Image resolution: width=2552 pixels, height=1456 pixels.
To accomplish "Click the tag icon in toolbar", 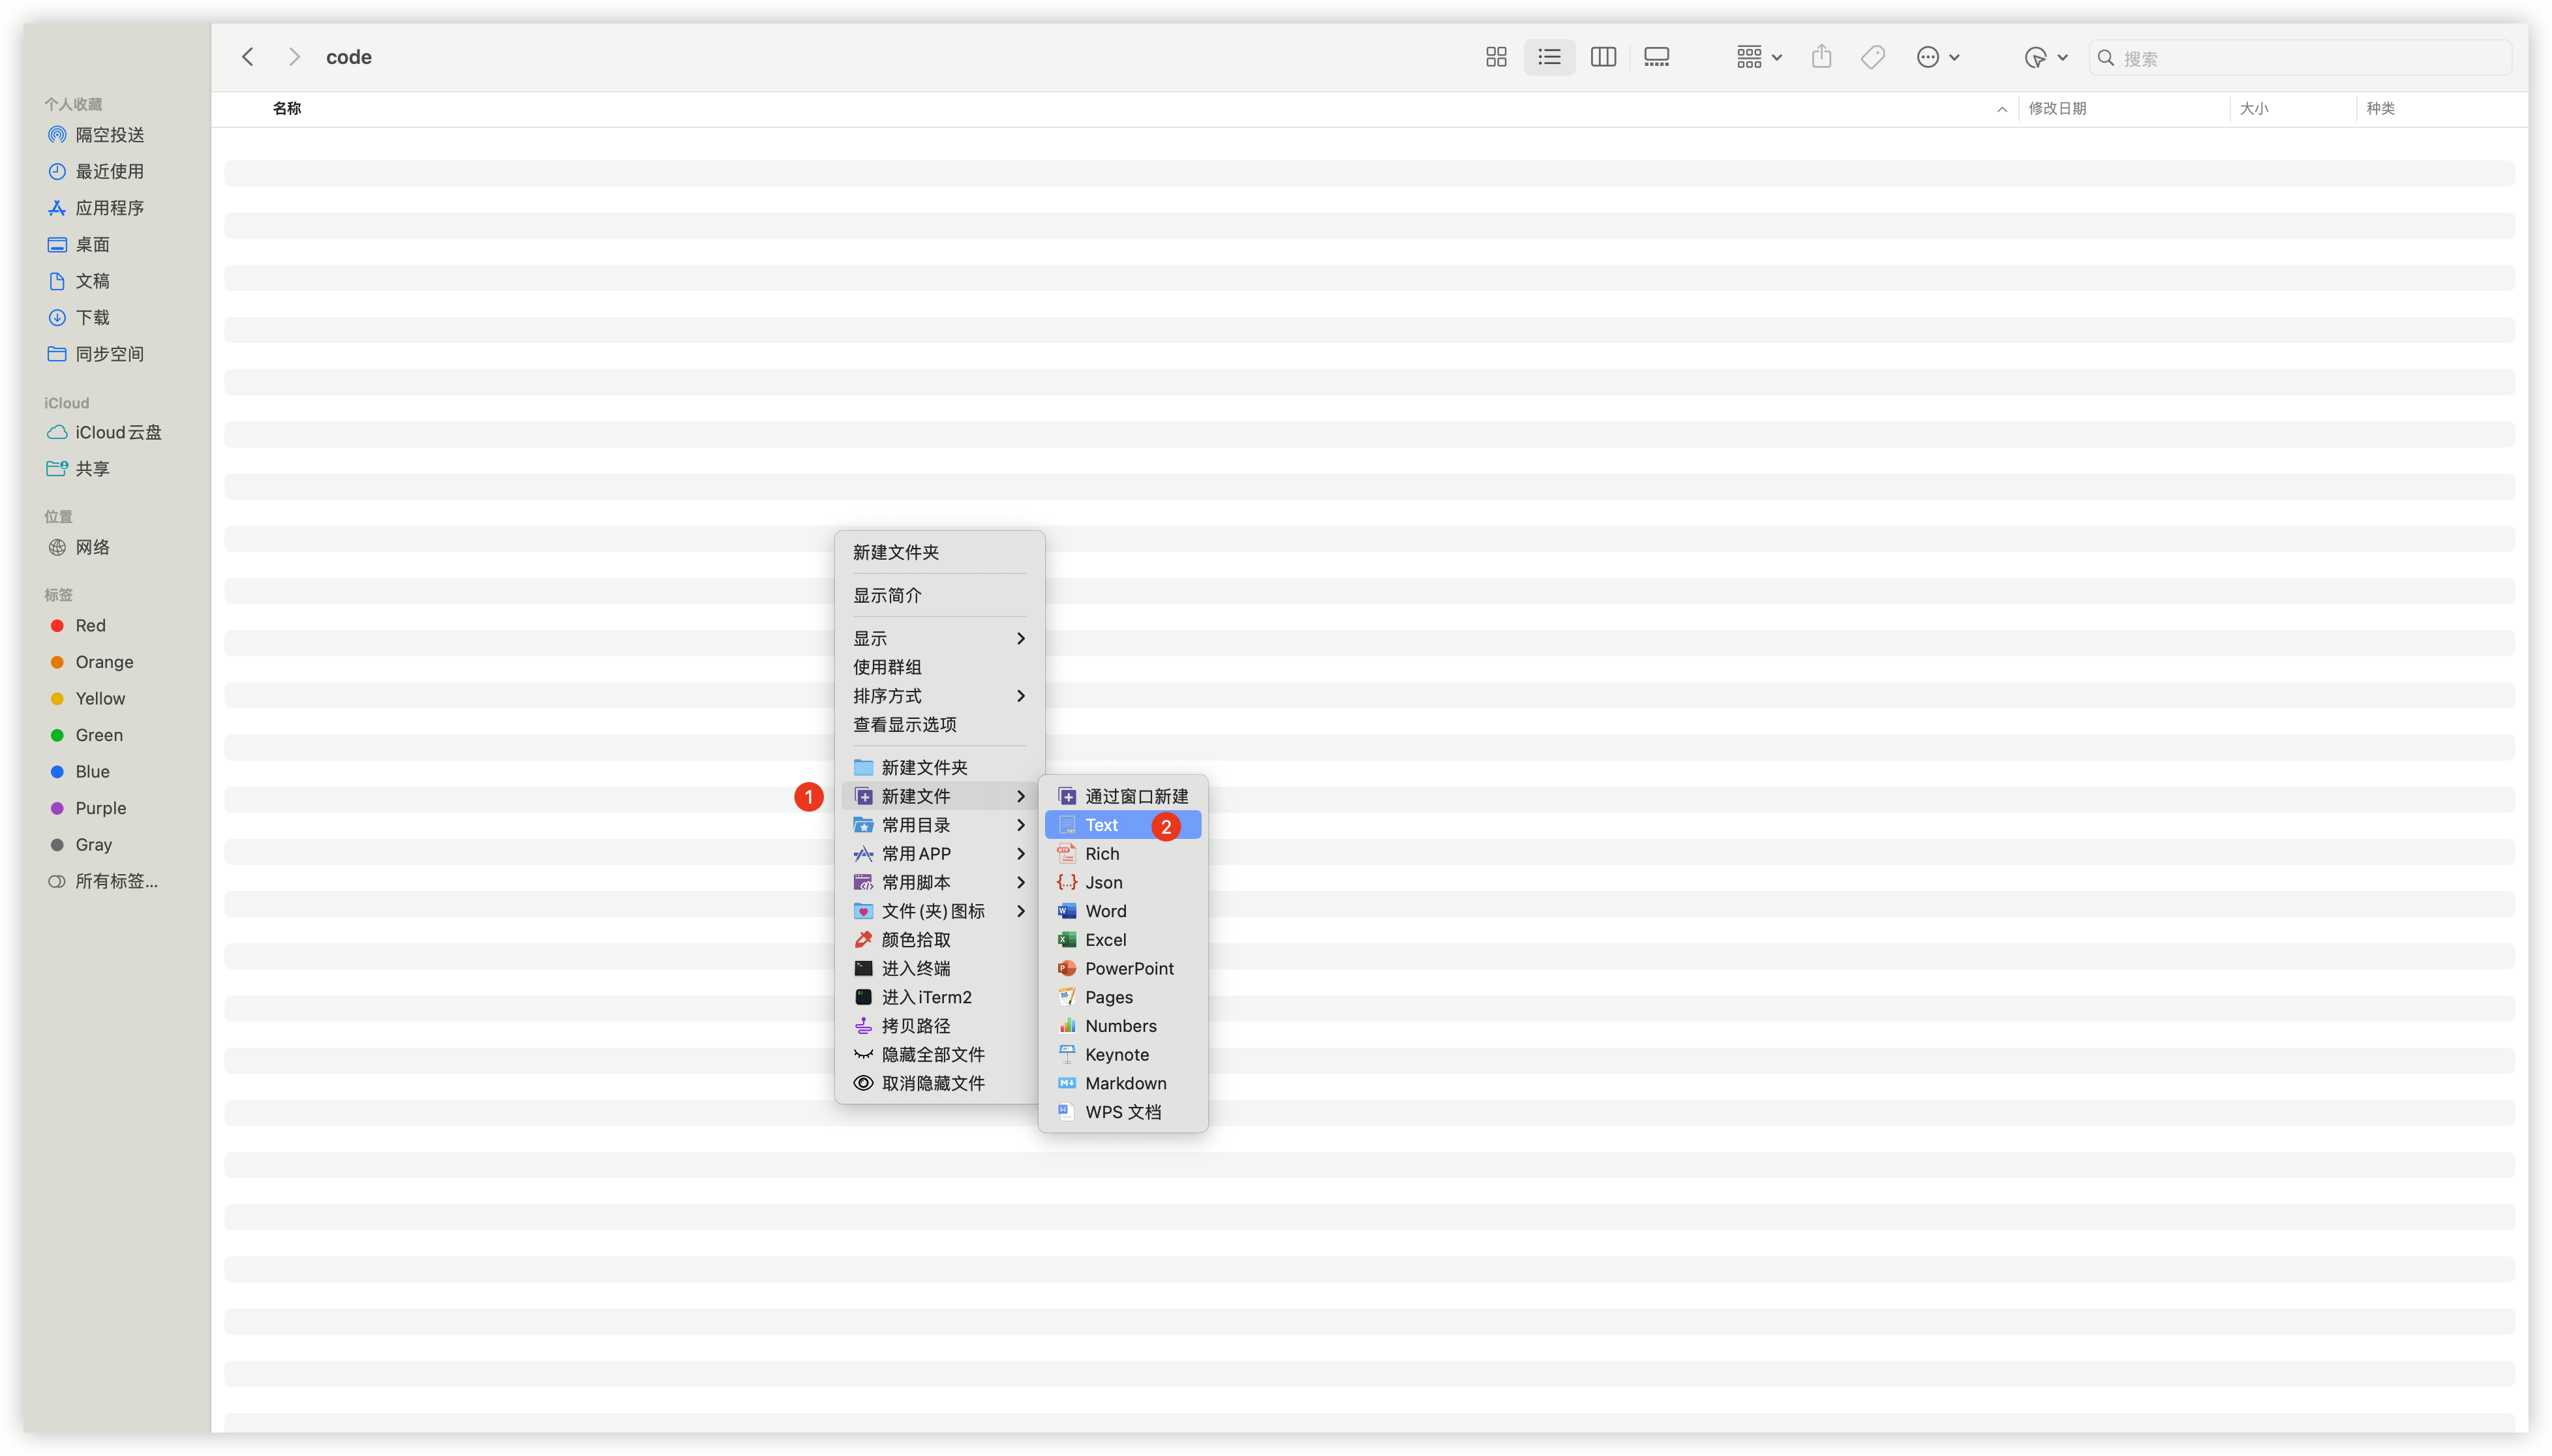I will 1873,57.
